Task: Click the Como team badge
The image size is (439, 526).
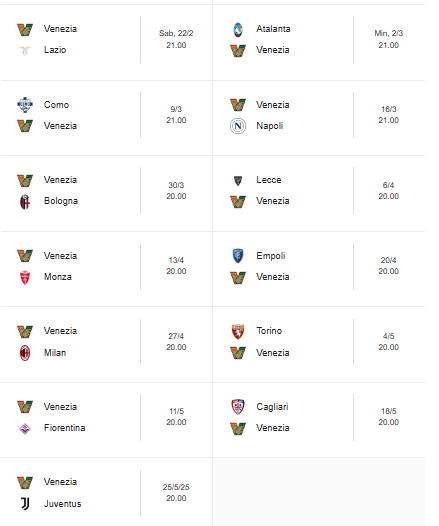Action: click(x=25, y=105)
